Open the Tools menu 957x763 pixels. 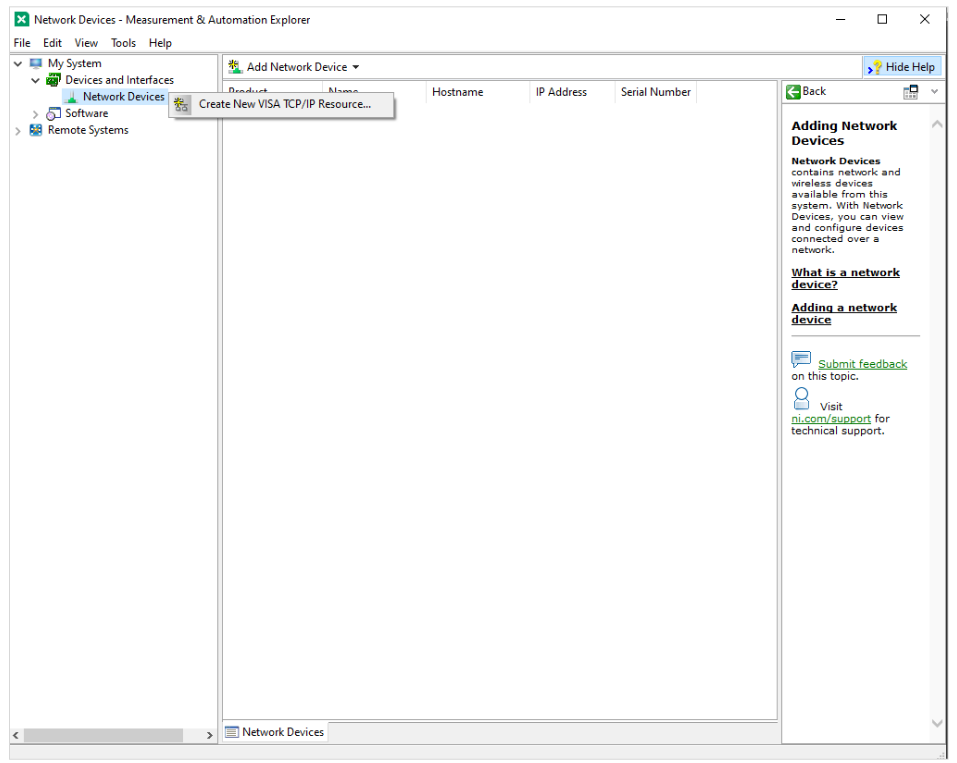pyautogui.click(x=123, y=43)
